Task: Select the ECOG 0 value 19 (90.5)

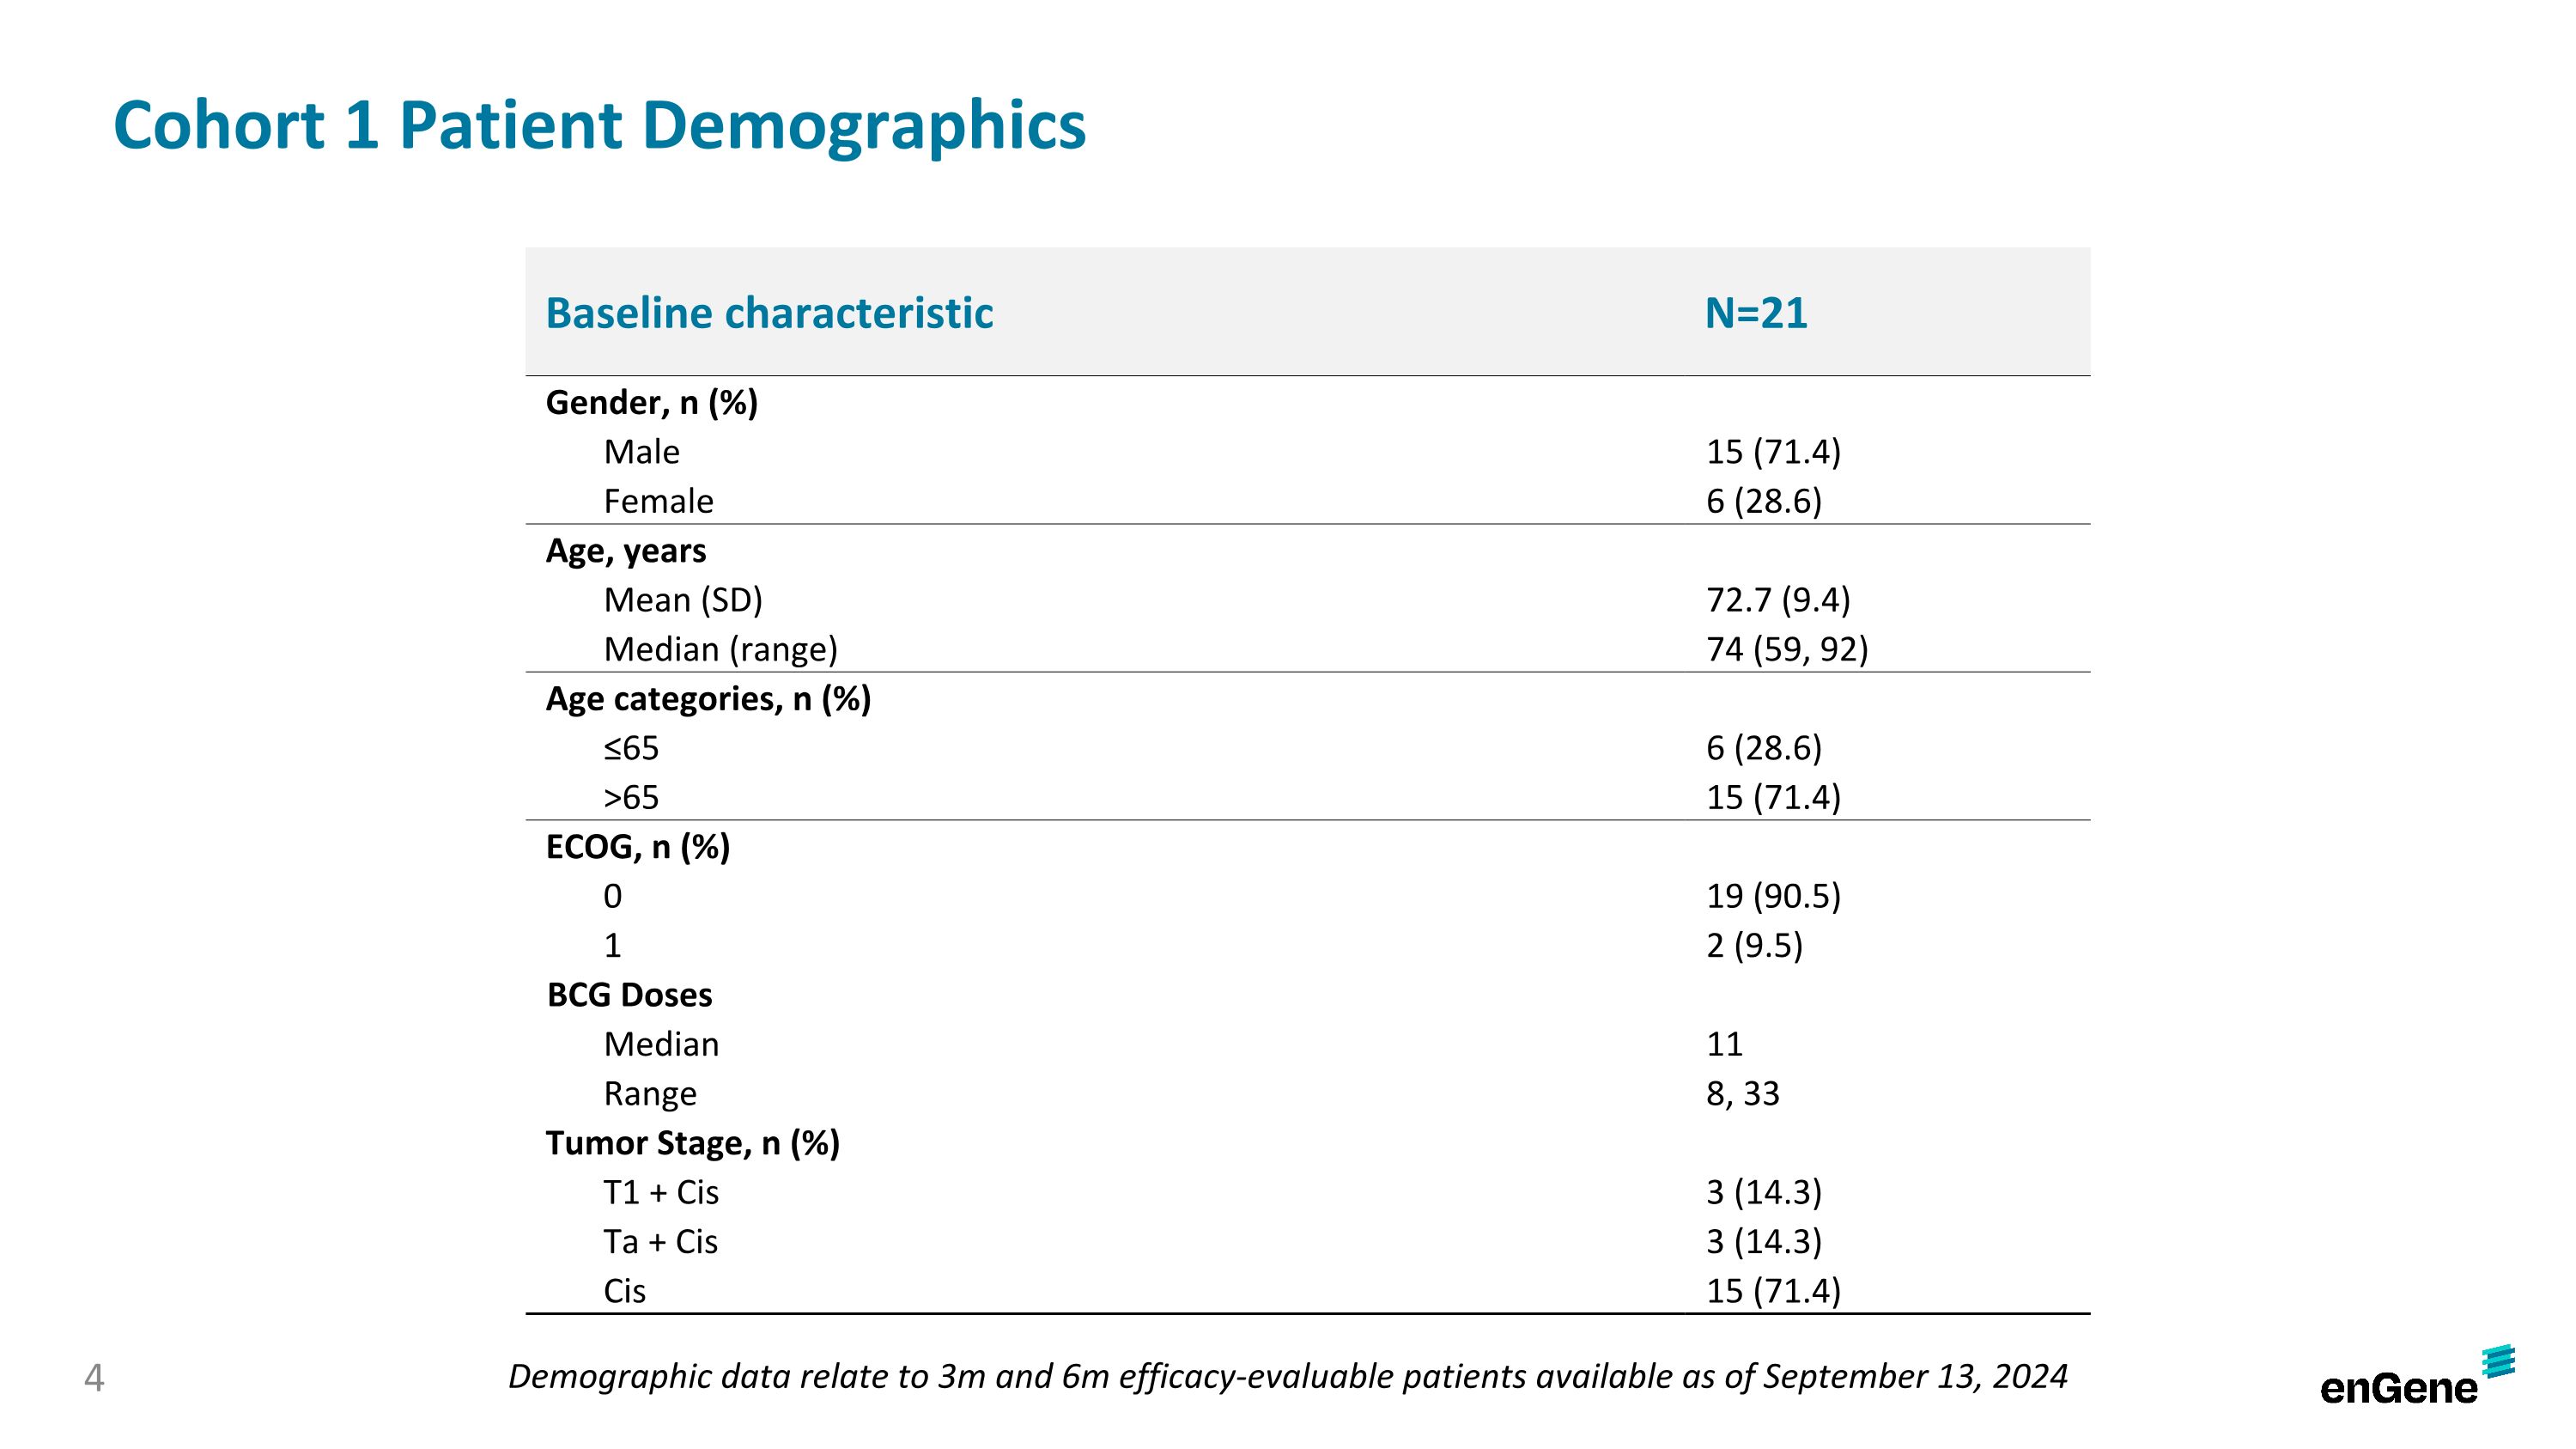Action: tap(1773, 896)
